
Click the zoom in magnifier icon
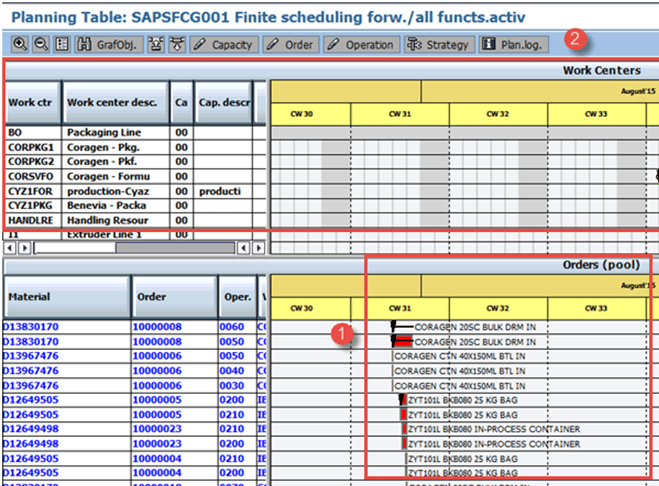tap(20, 44)
